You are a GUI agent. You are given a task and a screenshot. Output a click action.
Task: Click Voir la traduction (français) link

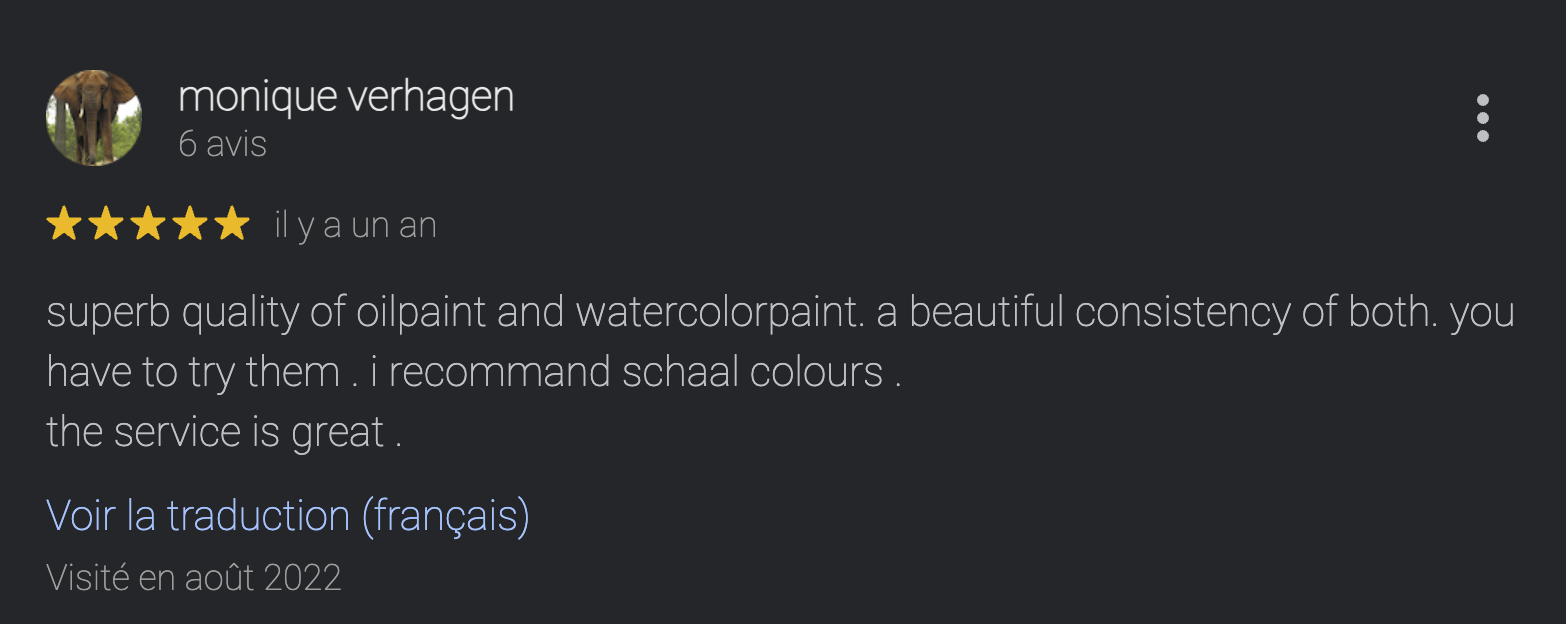pyautogui.click(x=288, y=516)
